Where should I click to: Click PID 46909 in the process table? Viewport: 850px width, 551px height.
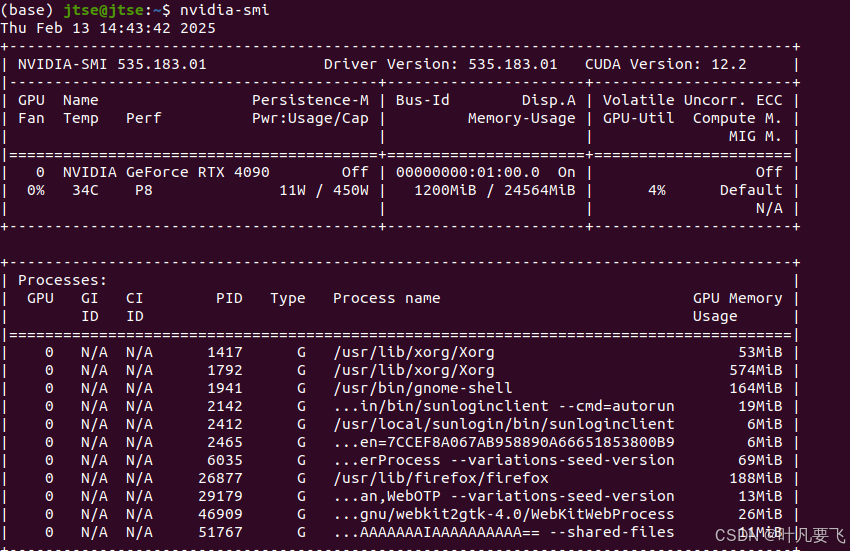tap(220, 514)
